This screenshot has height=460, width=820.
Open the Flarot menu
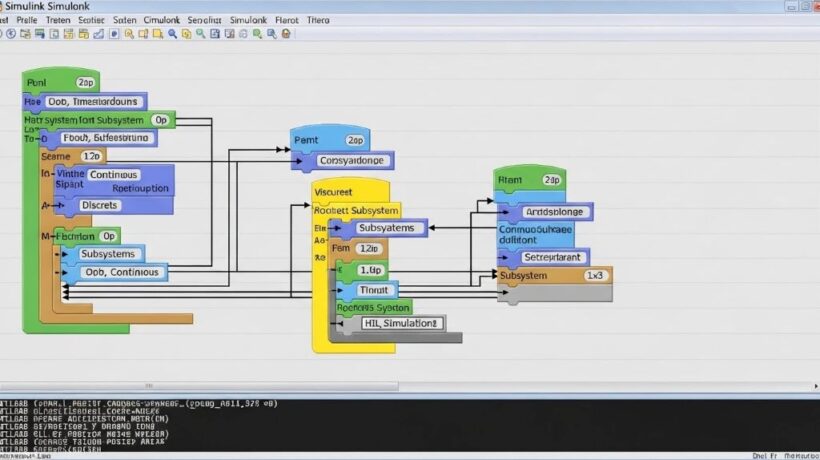pos(287,20)
